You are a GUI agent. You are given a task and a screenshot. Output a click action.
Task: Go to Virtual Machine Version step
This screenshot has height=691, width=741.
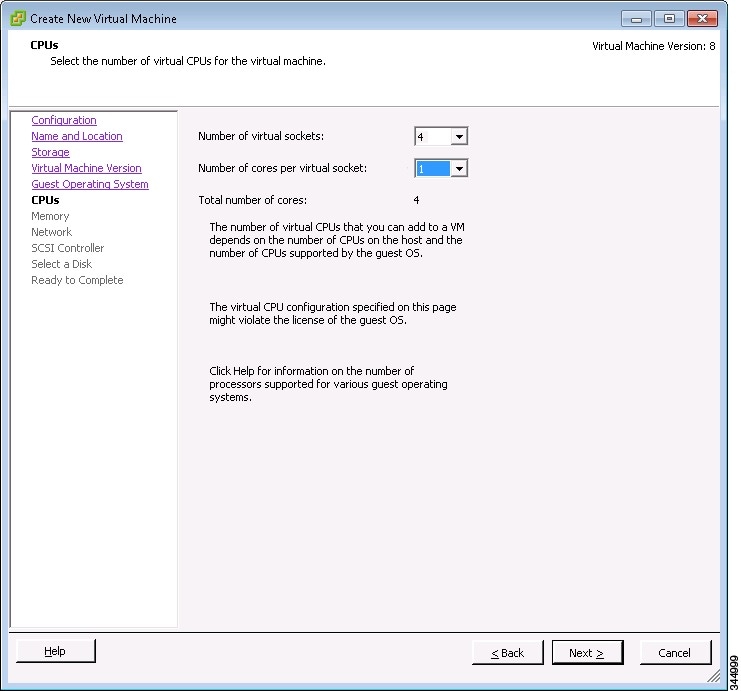86,168
